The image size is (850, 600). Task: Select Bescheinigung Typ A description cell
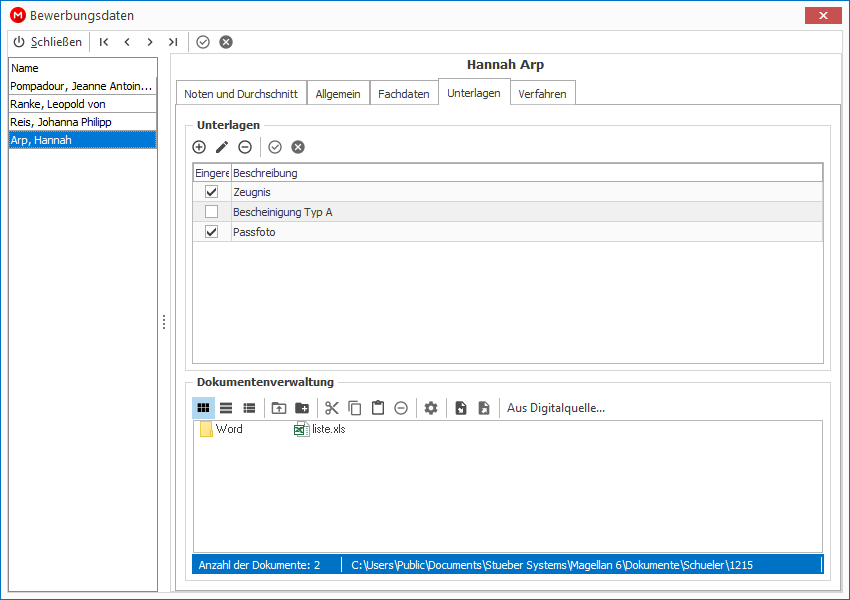tap(527, 212)
